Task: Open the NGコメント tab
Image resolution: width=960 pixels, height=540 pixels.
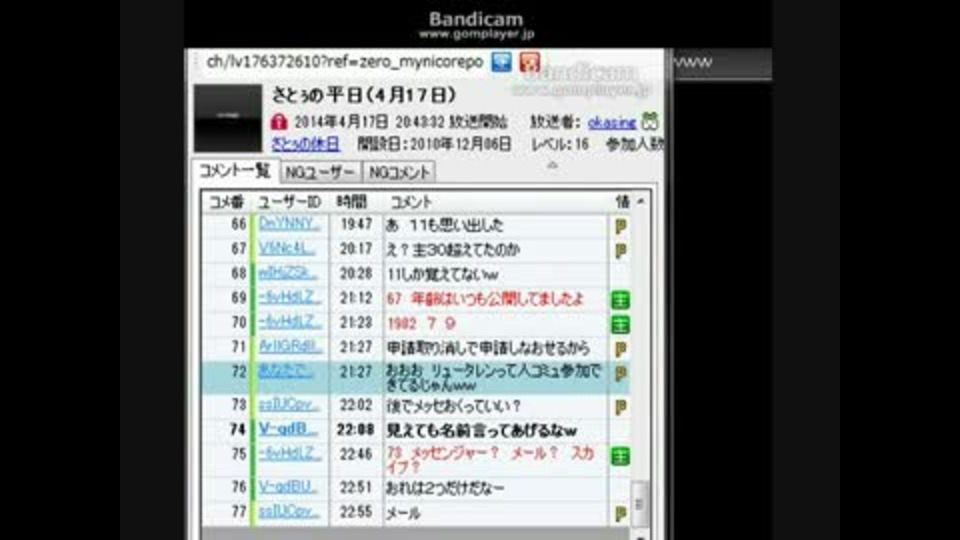Action: pos(399,173)
